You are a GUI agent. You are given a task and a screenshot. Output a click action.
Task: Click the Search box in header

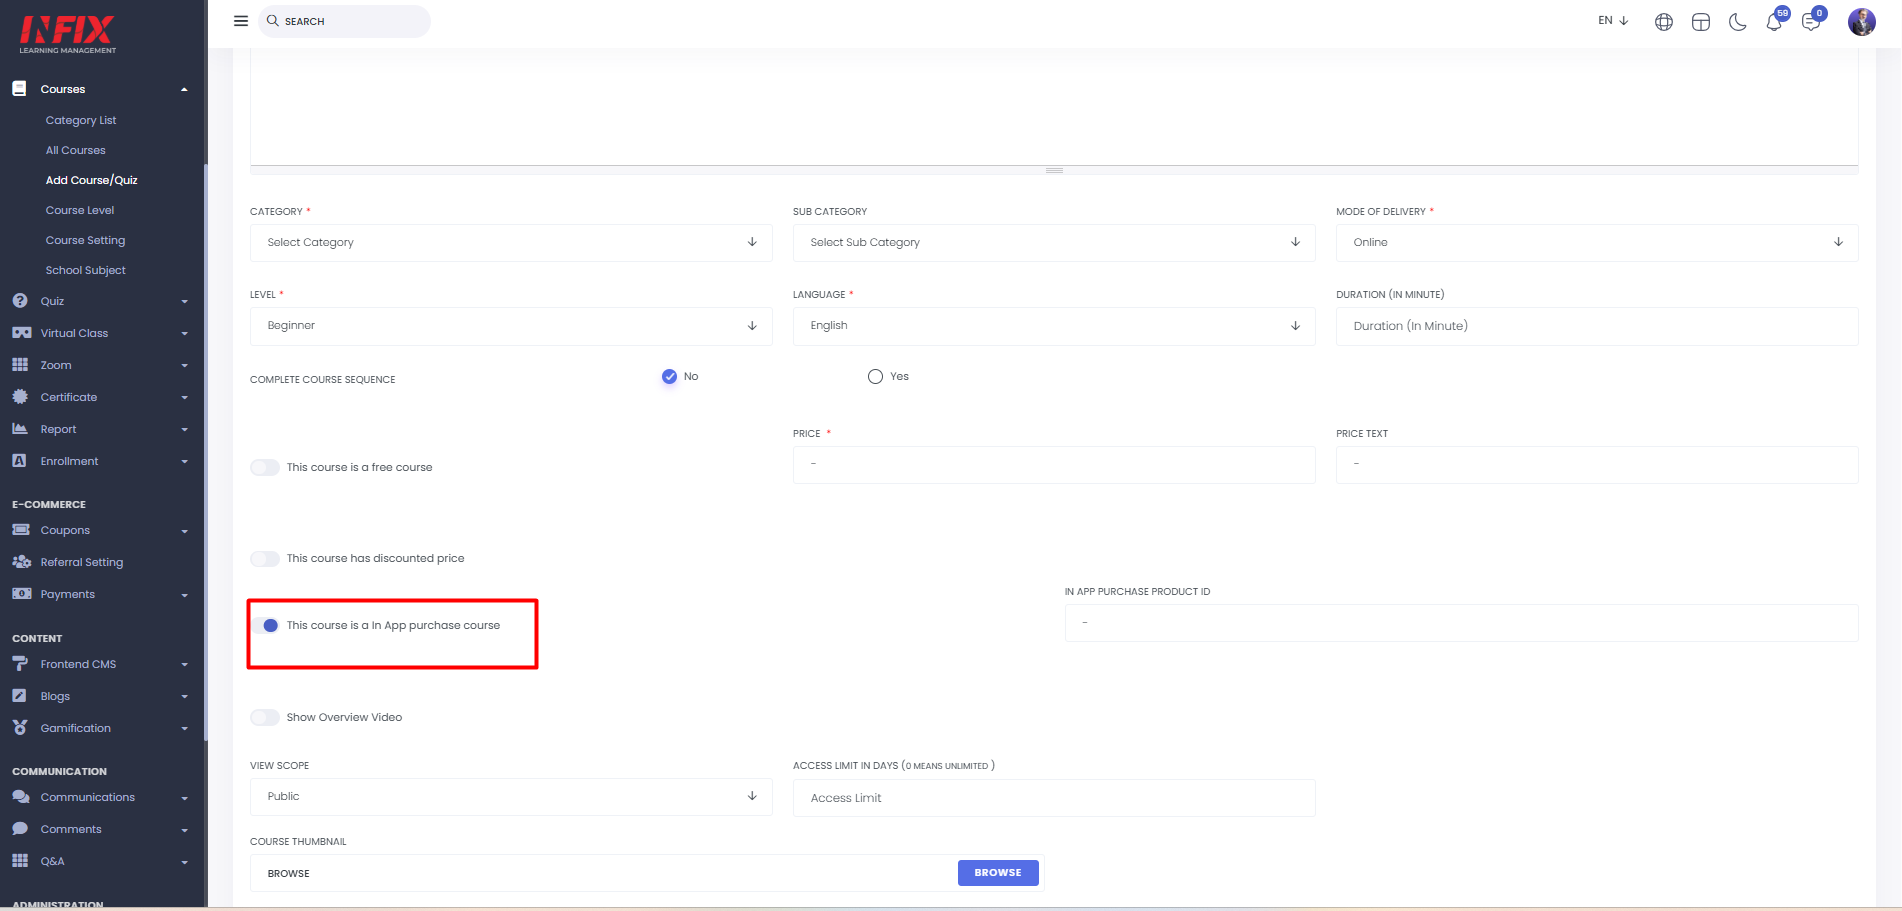(x=344, y=21)
